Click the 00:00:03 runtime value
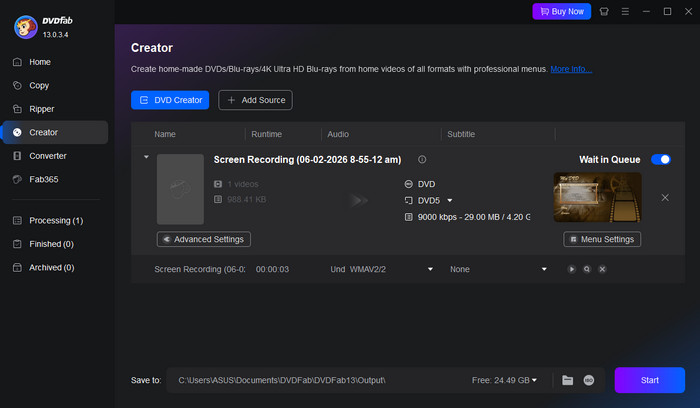Image resolution: width=700 pixels, height=408 pixels. (272, 269)
